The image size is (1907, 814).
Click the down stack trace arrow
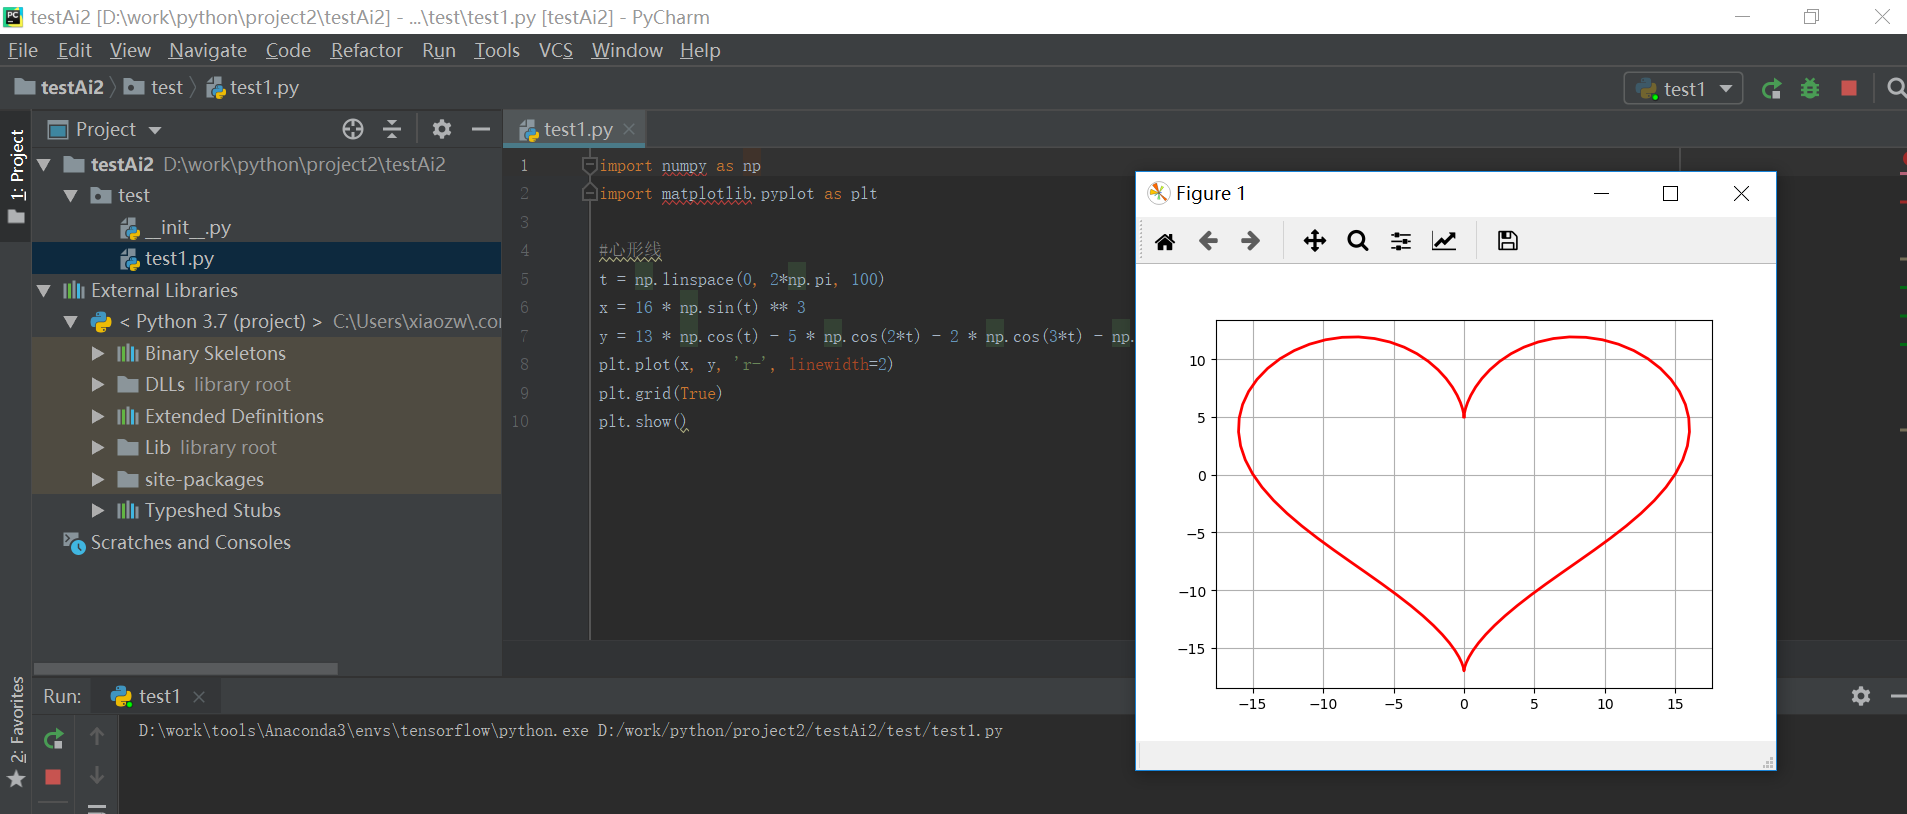(x=97, y=775)
